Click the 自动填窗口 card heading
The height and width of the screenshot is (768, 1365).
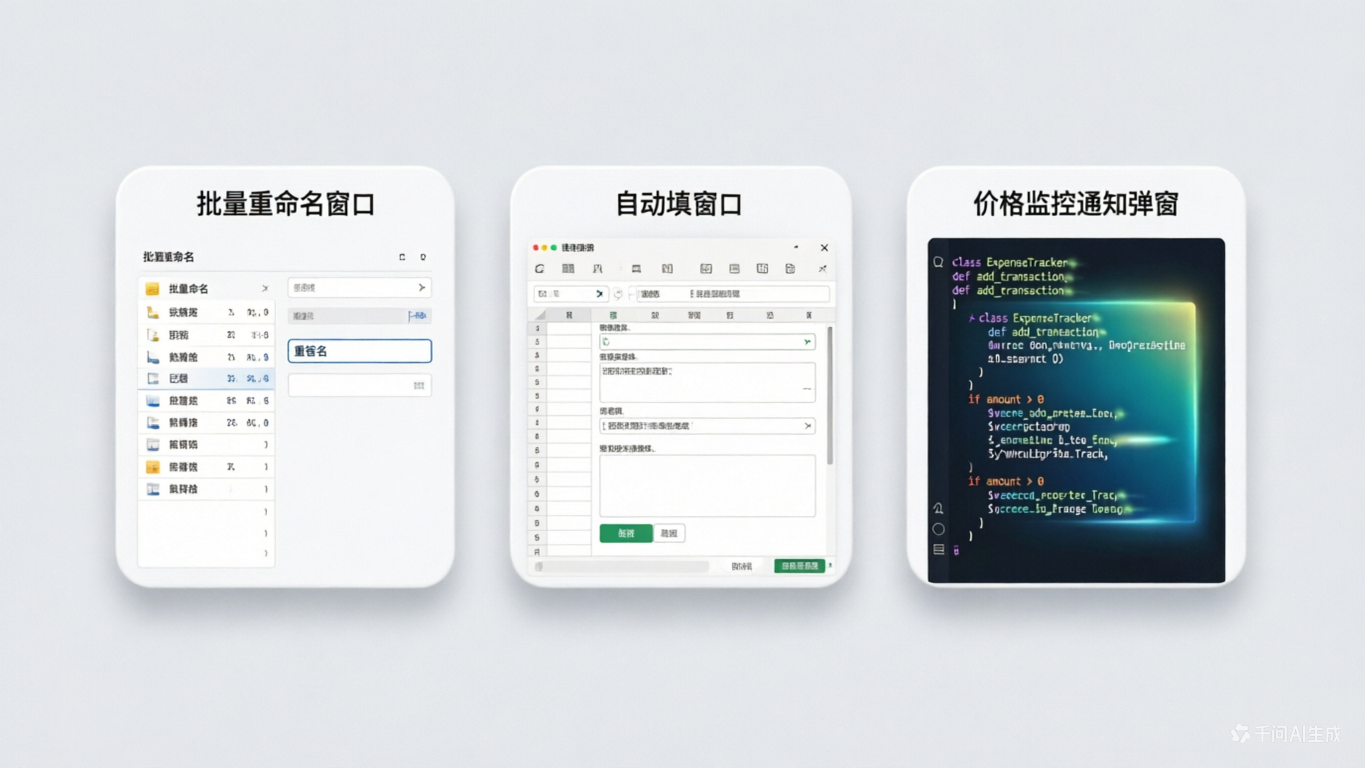tap(679, 204)
